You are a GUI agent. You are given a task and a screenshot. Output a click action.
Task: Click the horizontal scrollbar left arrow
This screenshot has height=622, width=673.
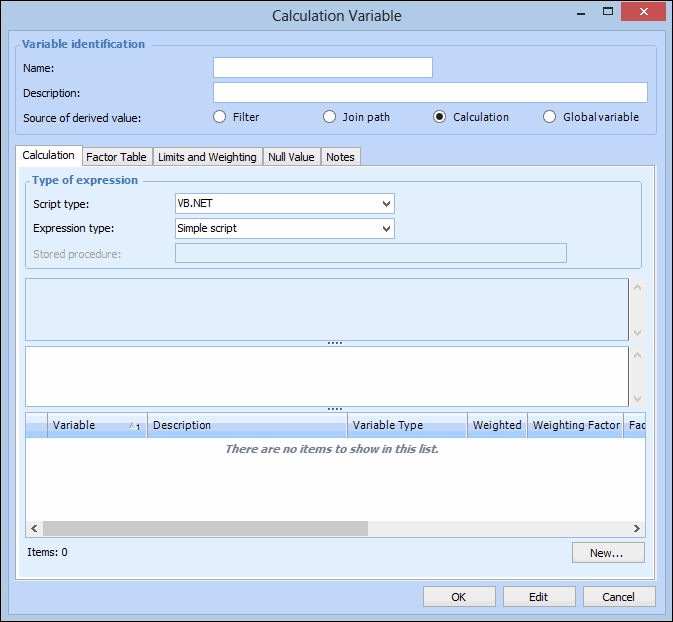(x=34, y=528)
